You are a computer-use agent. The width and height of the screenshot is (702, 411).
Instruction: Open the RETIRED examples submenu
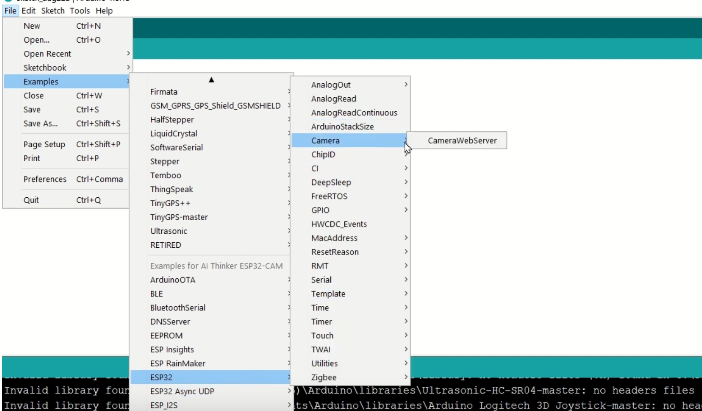[x=211, y=245]
